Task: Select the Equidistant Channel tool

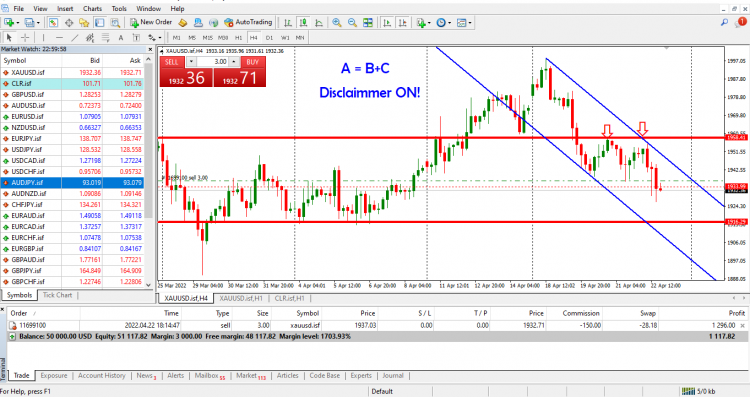Action: (90, 37)
